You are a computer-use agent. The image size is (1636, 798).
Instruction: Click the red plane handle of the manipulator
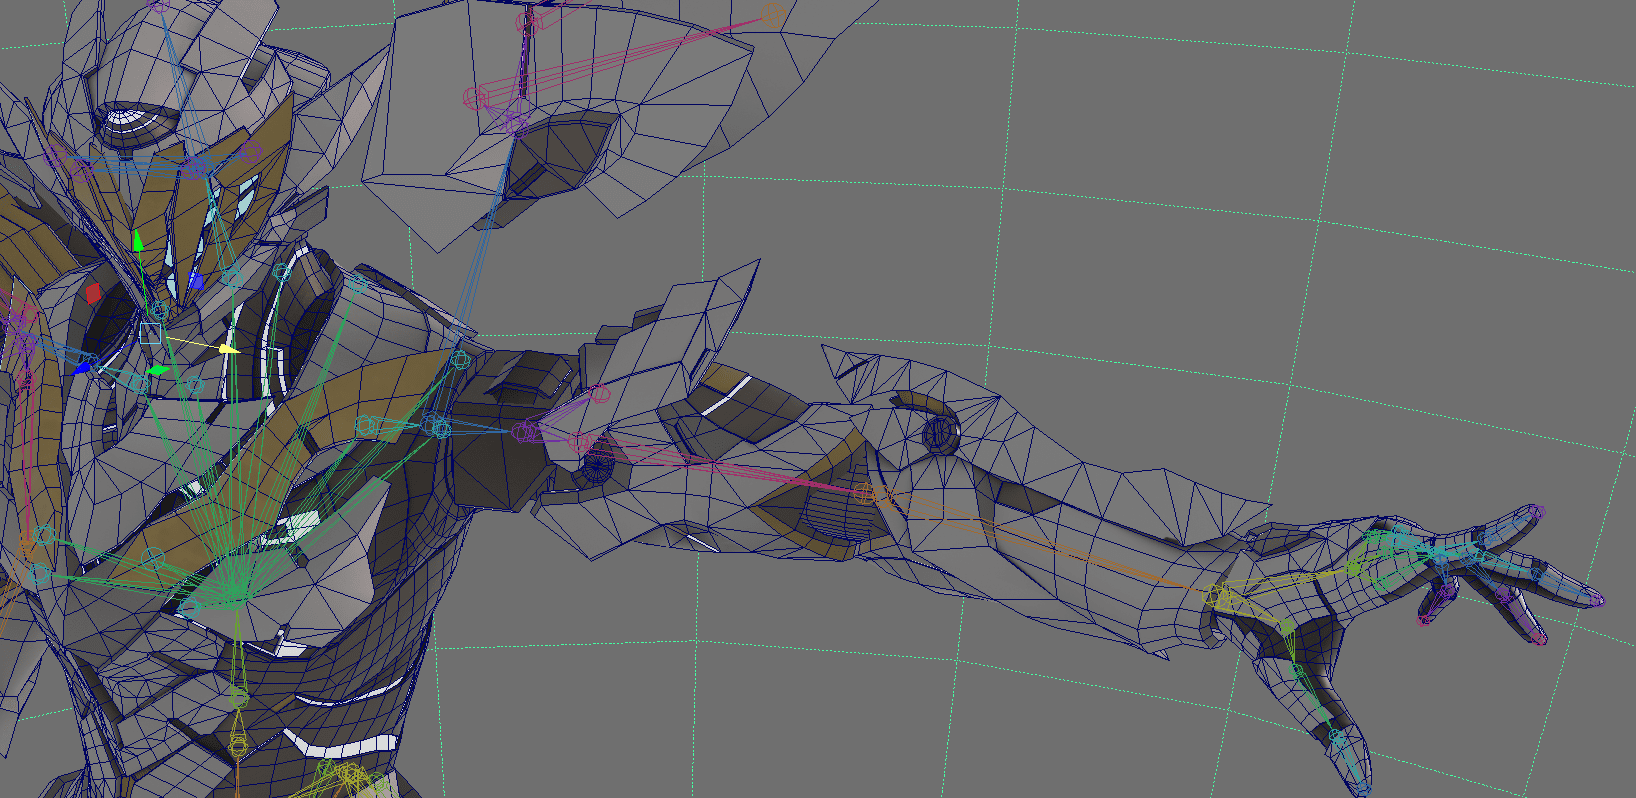click(93, 292)
